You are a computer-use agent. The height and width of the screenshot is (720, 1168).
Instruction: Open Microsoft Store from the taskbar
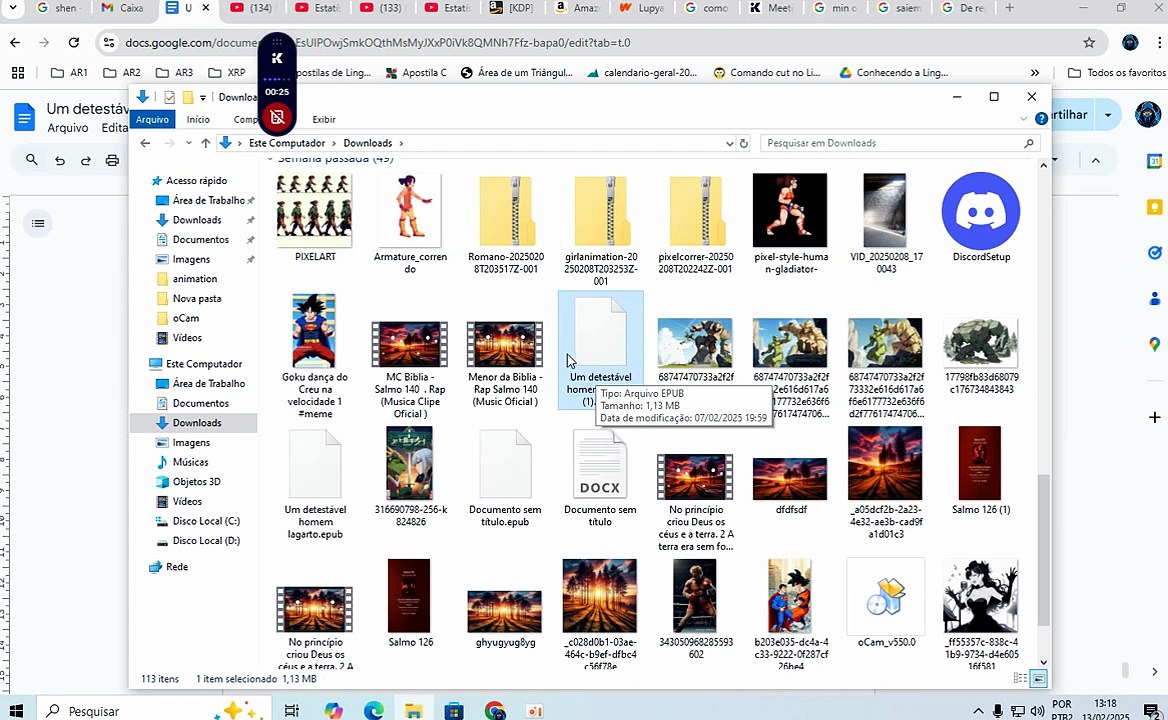454,710
